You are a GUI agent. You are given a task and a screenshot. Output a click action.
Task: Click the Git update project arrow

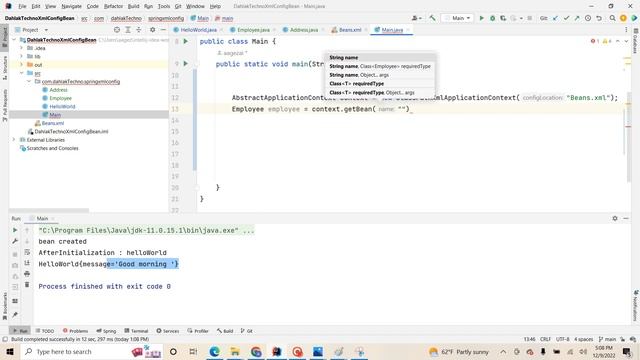click(555, 18)
